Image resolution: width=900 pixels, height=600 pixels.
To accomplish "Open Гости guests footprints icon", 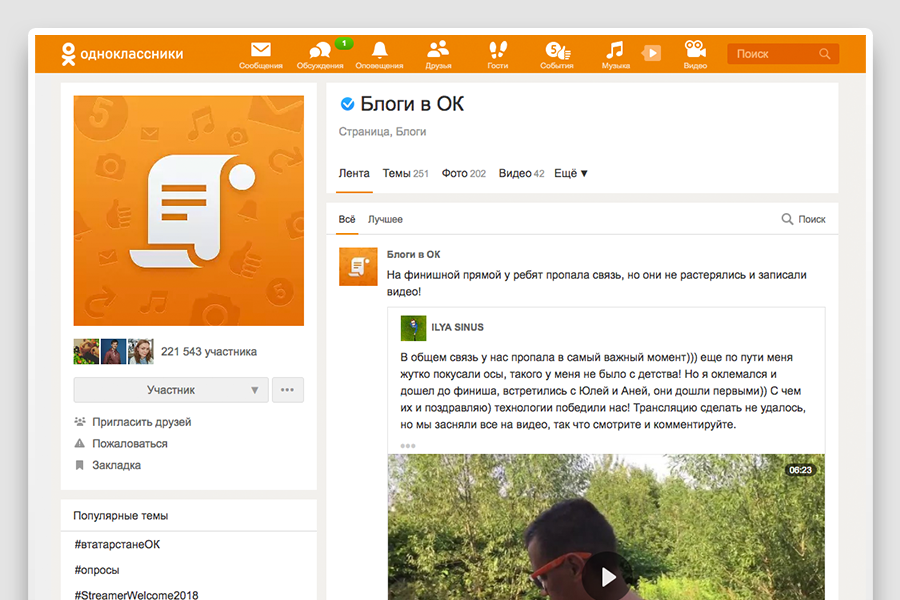I will [x=497, y=51].
